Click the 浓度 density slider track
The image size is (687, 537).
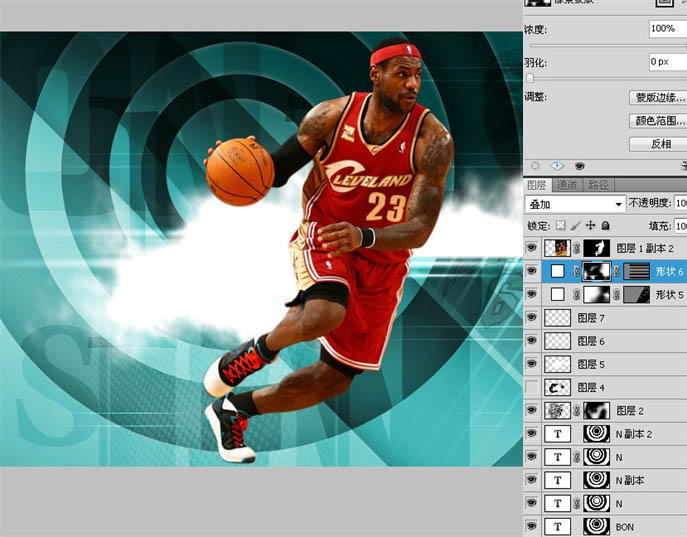coord(608,46)
